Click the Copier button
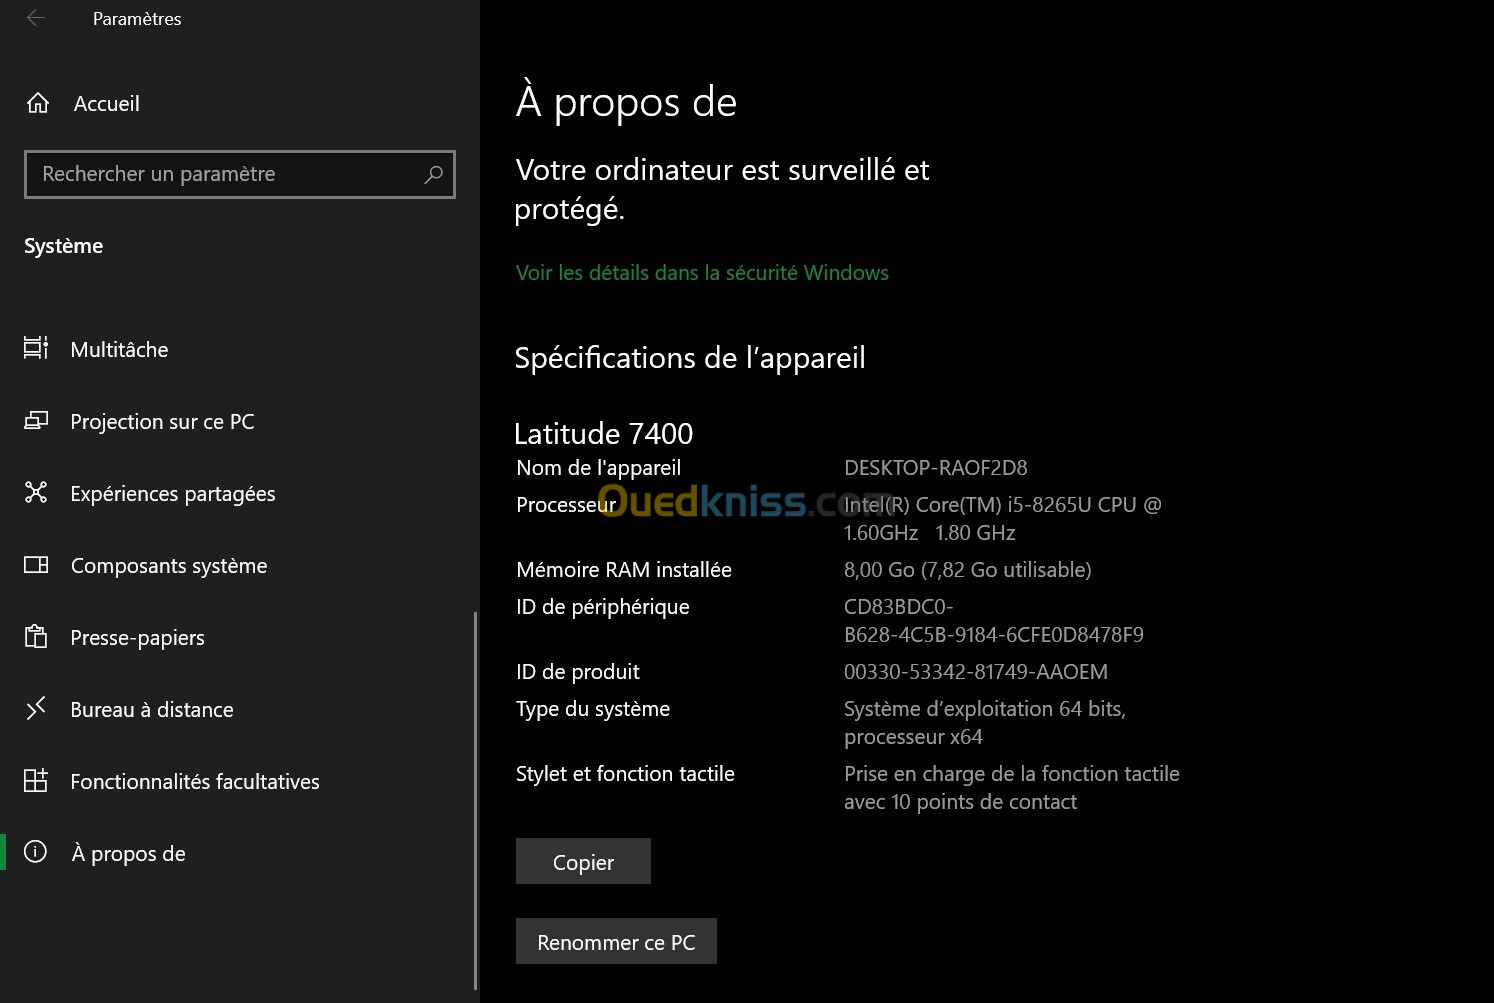 583,861
